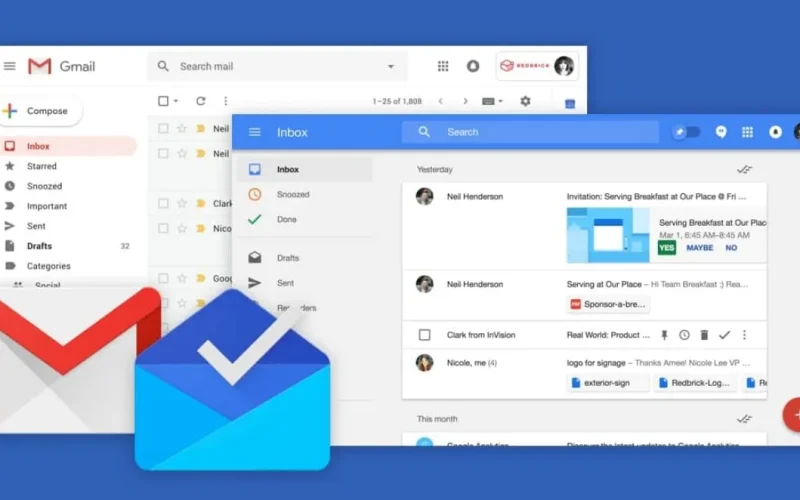800x500 pixels.
Task: Go to older messages arrow in Gmail
Action: pos(465,101)
